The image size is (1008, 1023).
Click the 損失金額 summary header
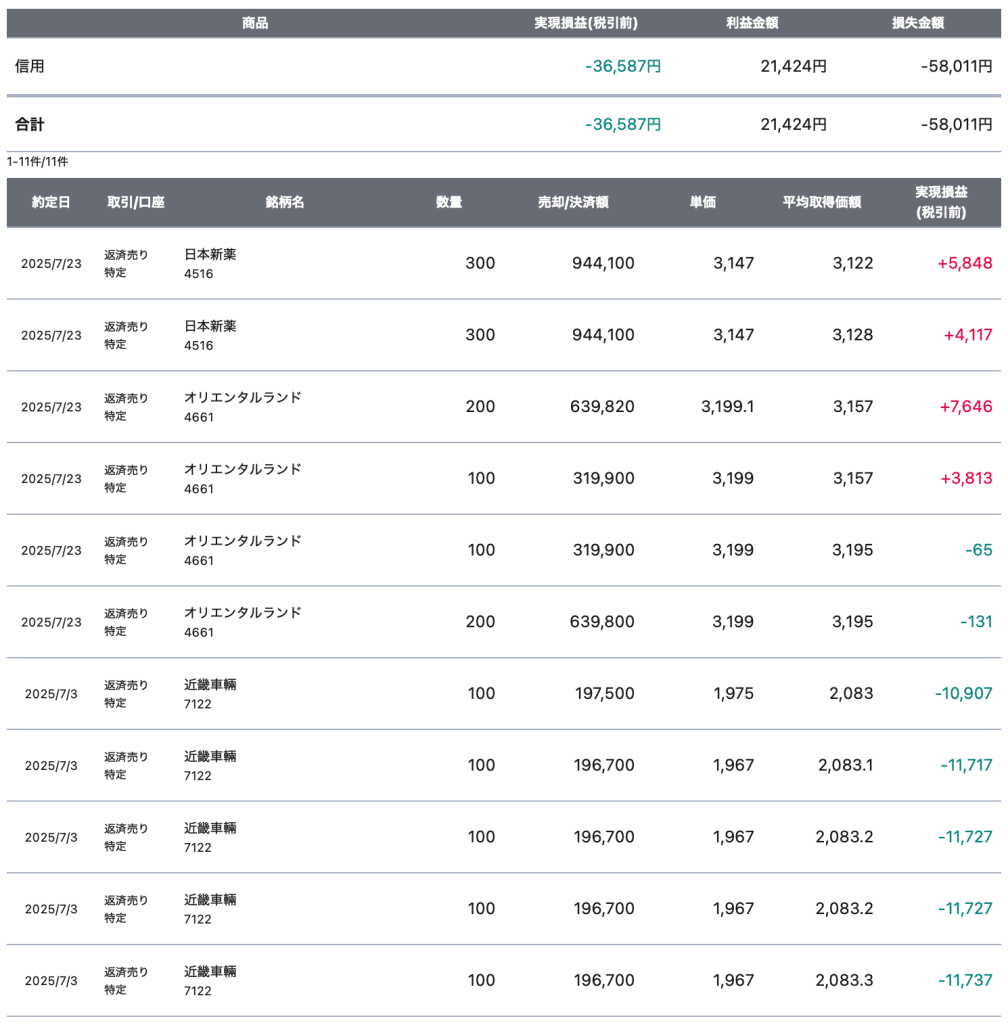[918, 23]
